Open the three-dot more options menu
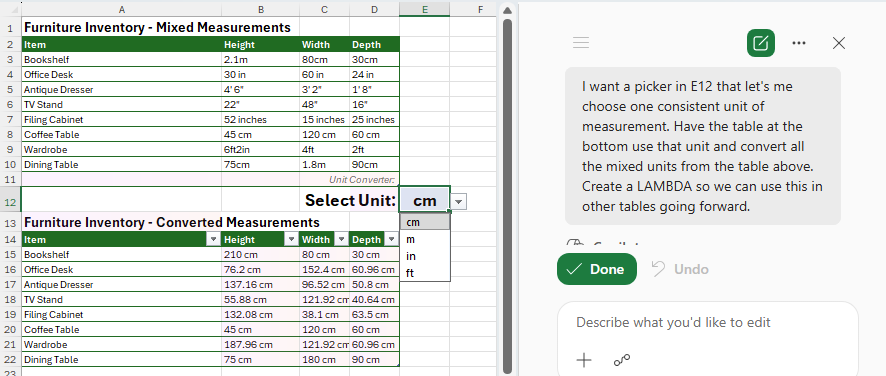The width and height of the screenshot is (886, 376). pyautogui.click(x=799, y=43)
